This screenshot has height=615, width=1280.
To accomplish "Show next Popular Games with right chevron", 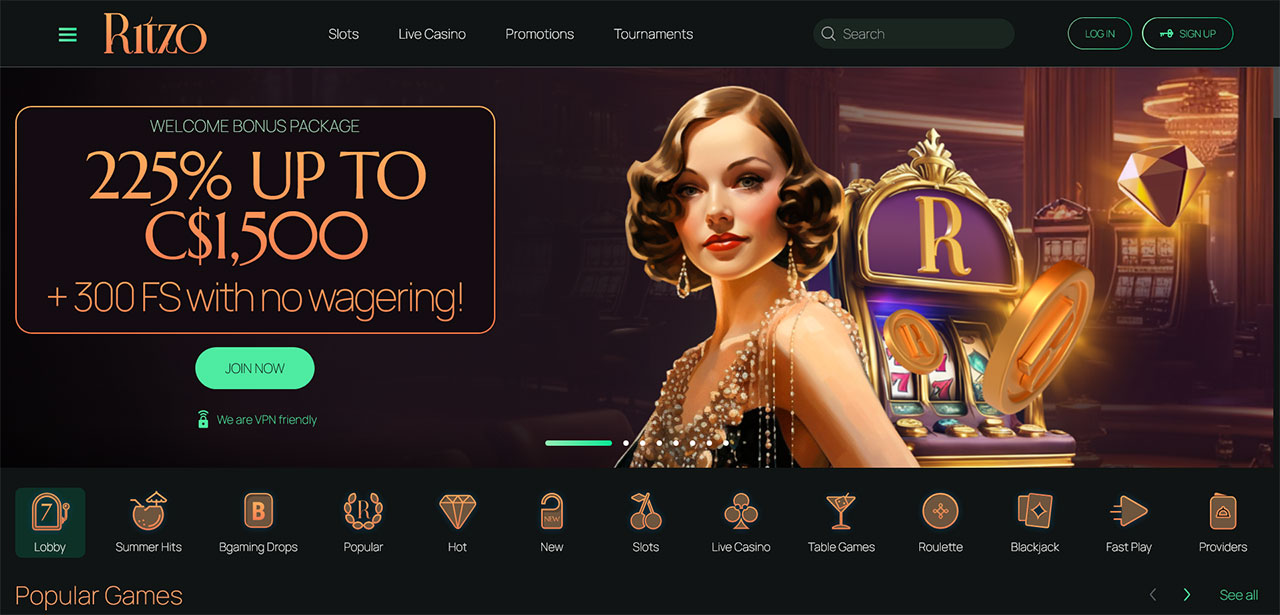I will point(1187,595).
